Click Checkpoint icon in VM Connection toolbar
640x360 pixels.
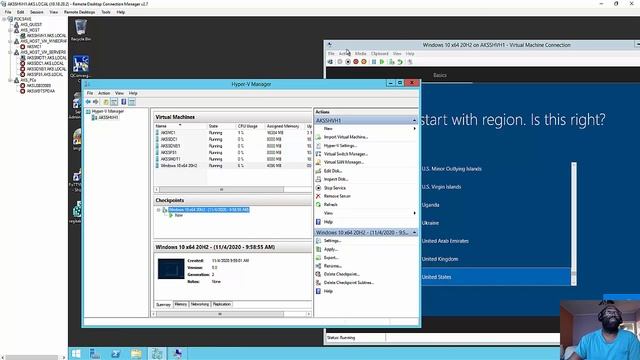(391, 62)
